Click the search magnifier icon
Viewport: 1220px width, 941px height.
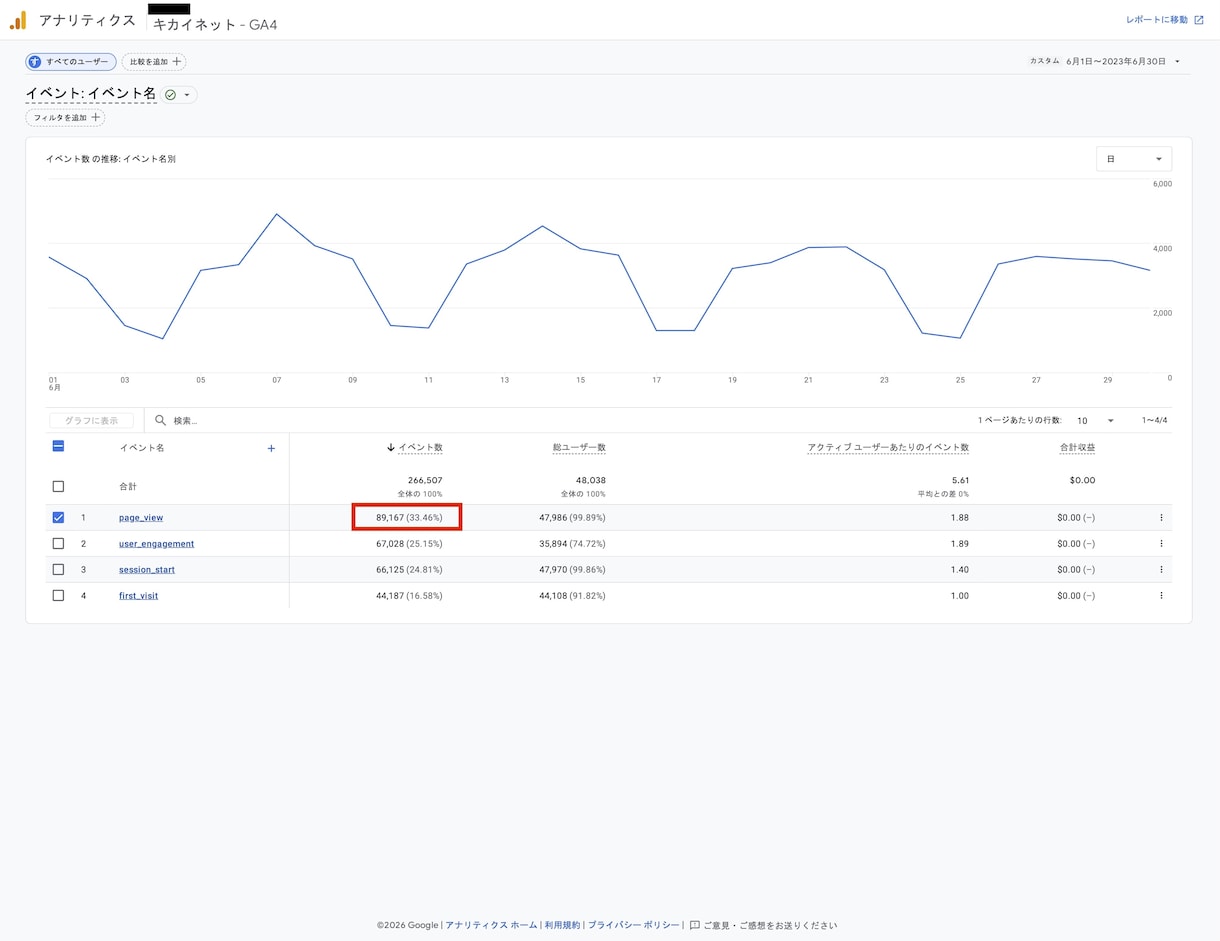(160, 421)
